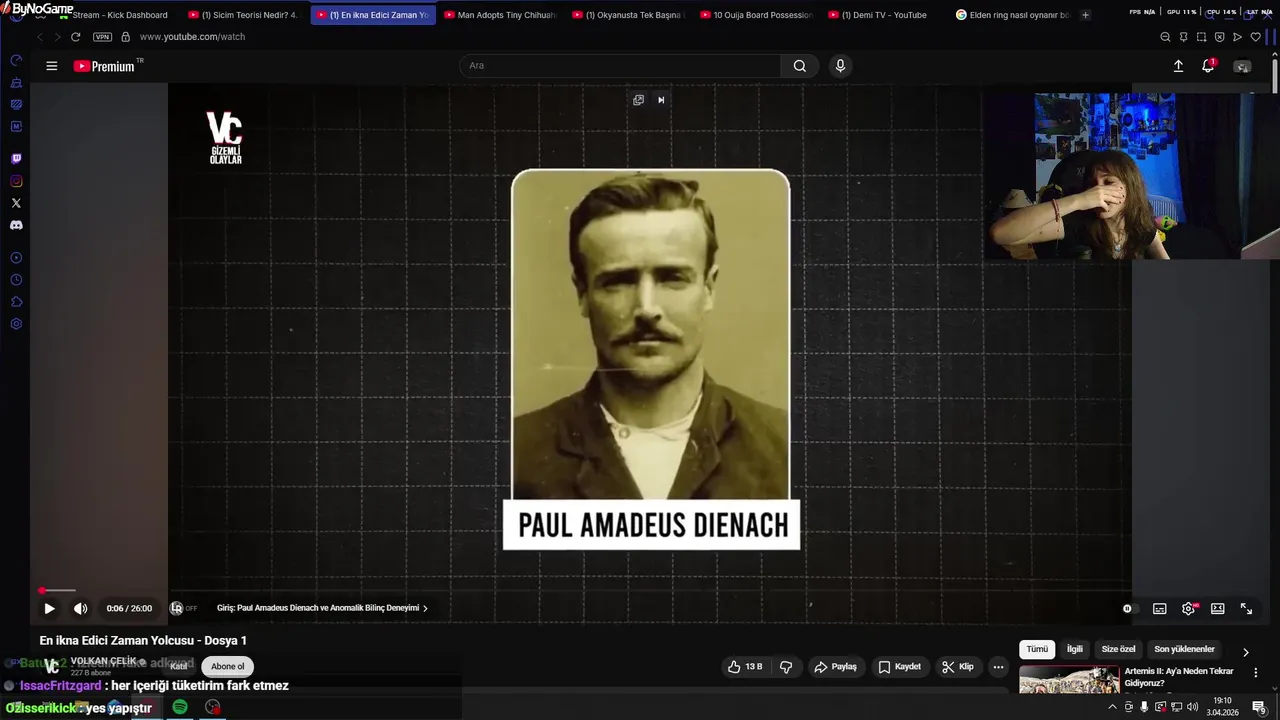The height and width of the screenshot is (720, 1280).
Task: Open Artemis II suggested video thumbnail
Action: pyautogui.click(x=1069, y=680)
